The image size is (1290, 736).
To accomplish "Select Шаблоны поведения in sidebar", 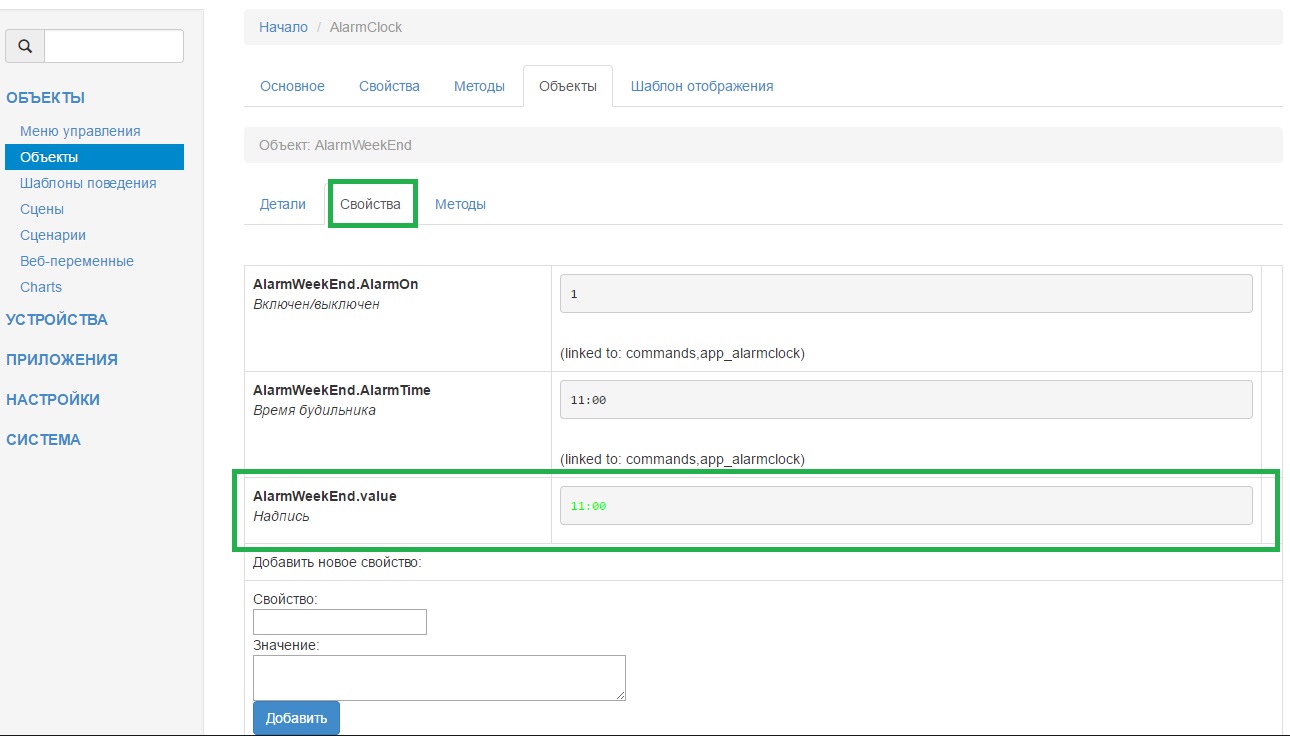I will pos(88,183).
